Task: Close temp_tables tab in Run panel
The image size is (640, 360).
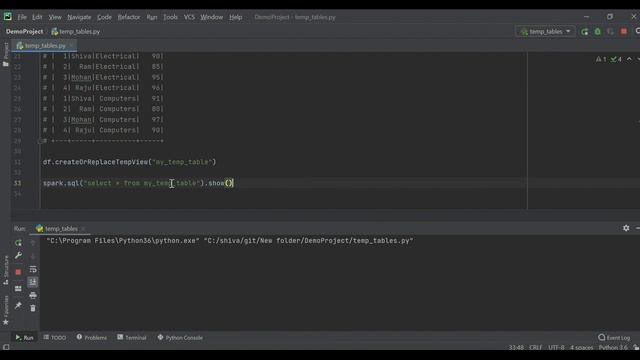Action: pos(83,229)
